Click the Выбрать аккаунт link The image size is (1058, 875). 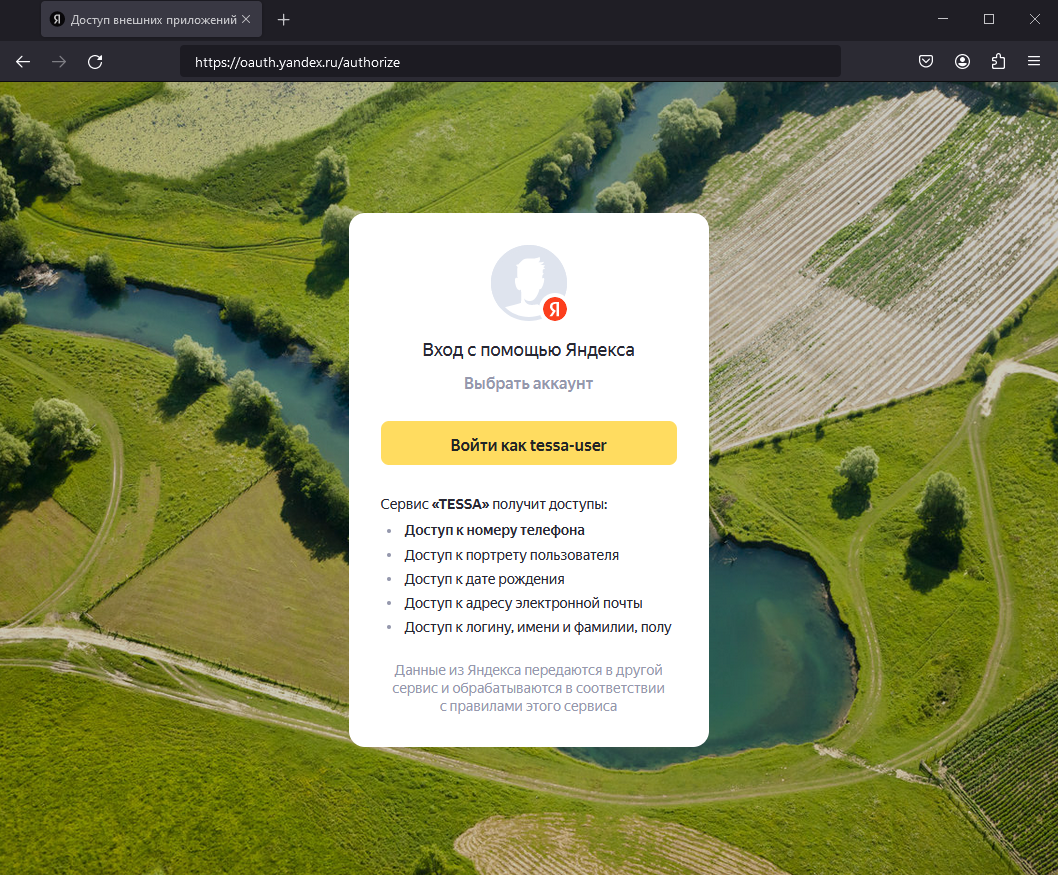(528, 384)
